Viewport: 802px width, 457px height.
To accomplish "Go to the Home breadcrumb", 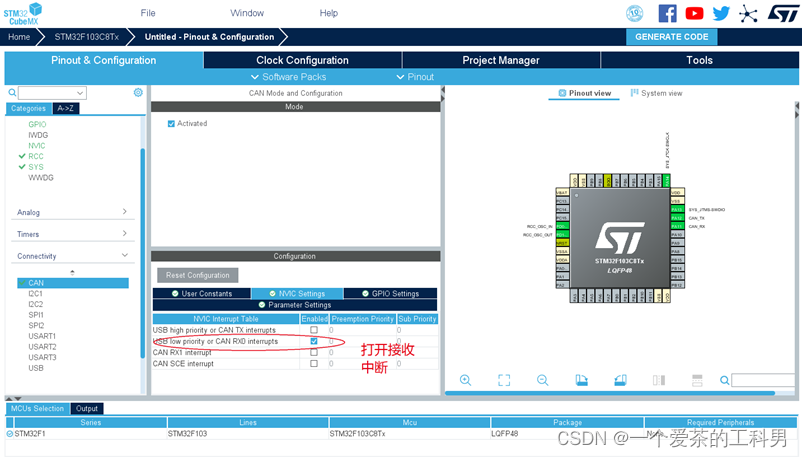I will (19, 37).
